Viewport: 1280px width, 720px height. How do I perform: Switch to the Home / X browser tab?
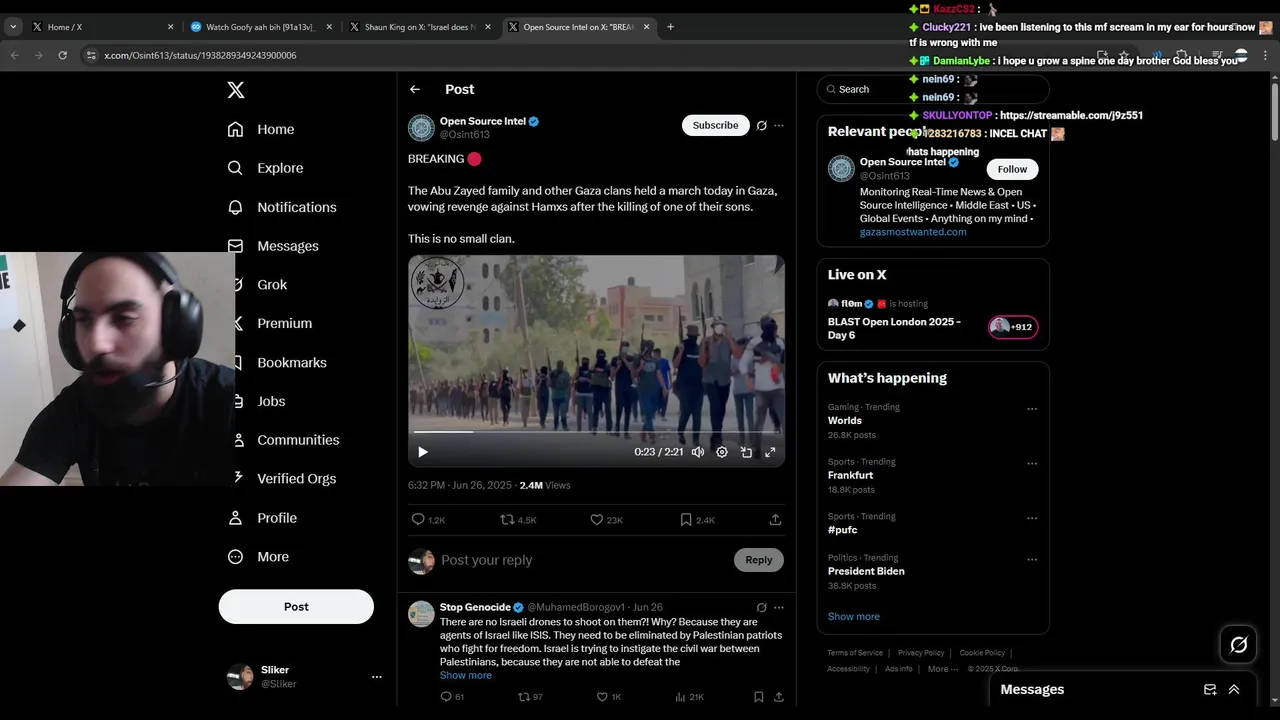point(104,27)
